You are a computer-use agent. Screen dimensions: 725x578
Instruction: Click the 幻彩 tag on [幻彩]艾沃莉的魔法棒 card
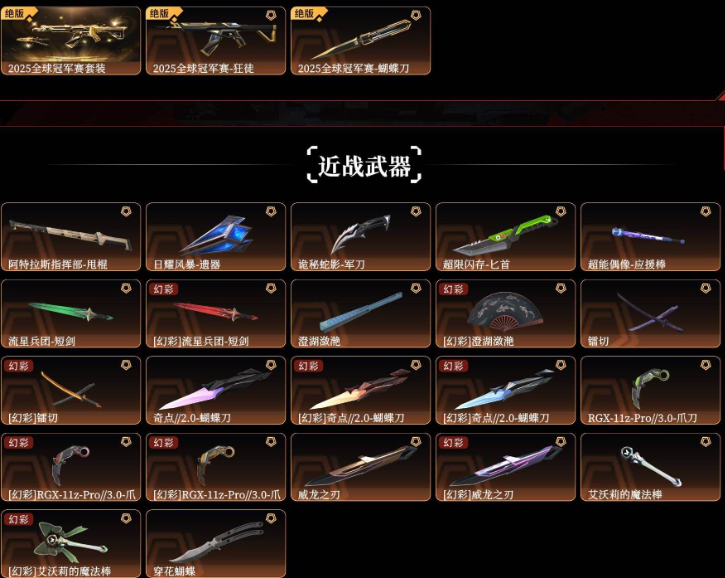(x=18, y=519)
